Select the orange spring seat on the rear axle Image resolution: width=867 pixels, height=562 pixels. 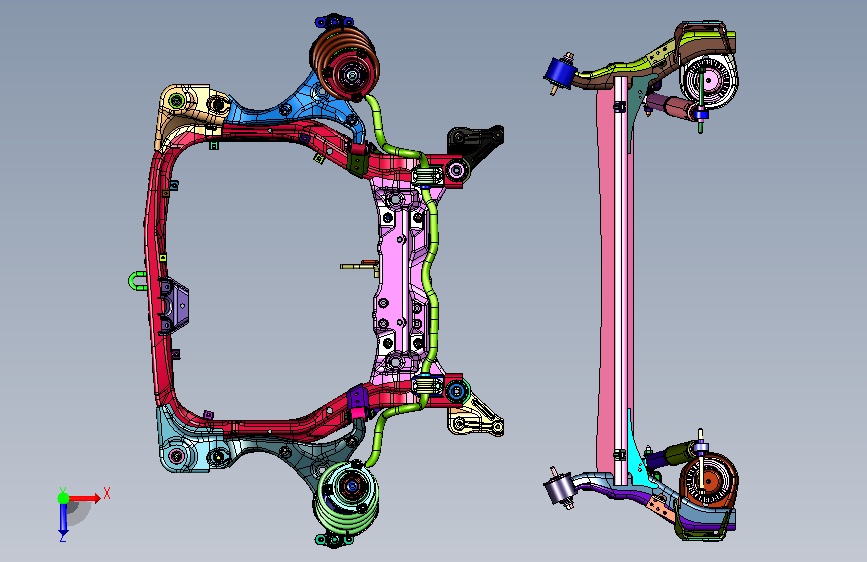pos(709,480)
